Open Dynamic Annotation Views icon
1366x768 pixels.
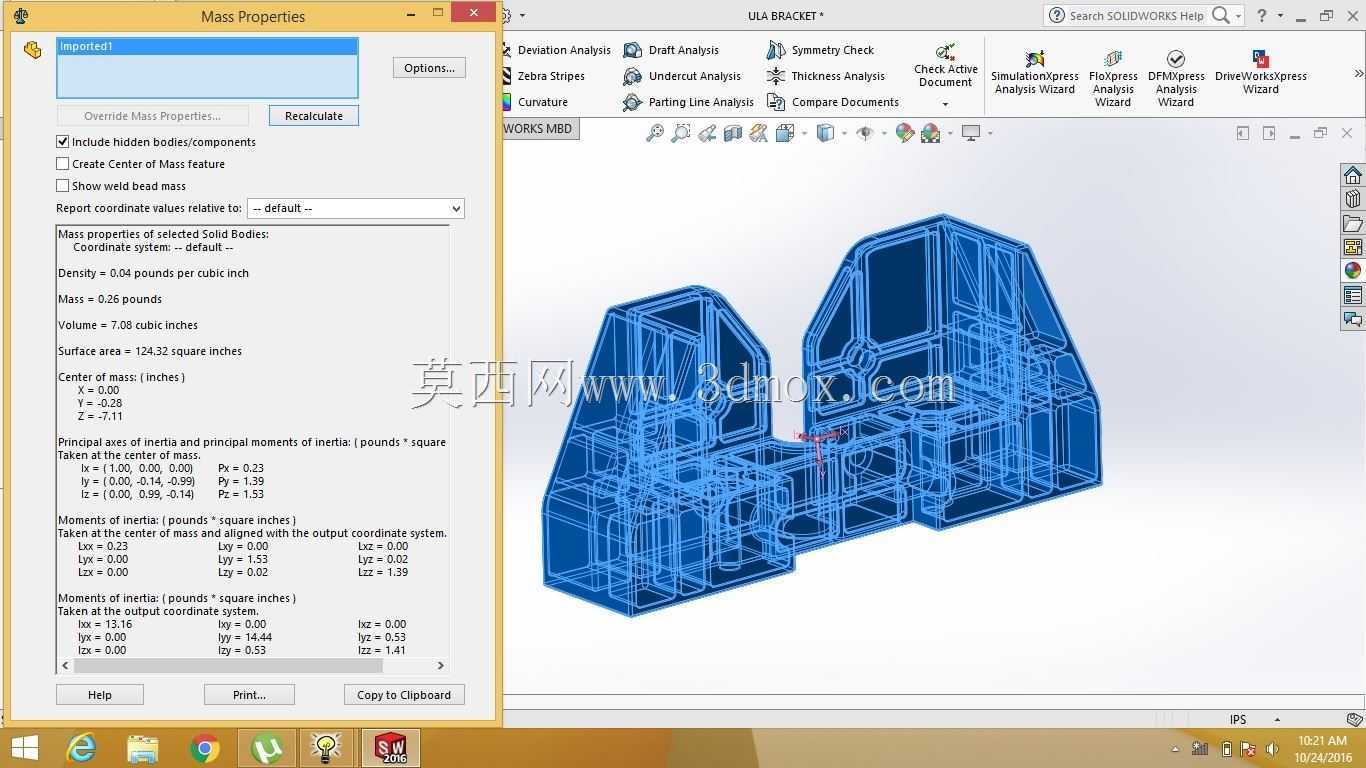click(759, 133)
